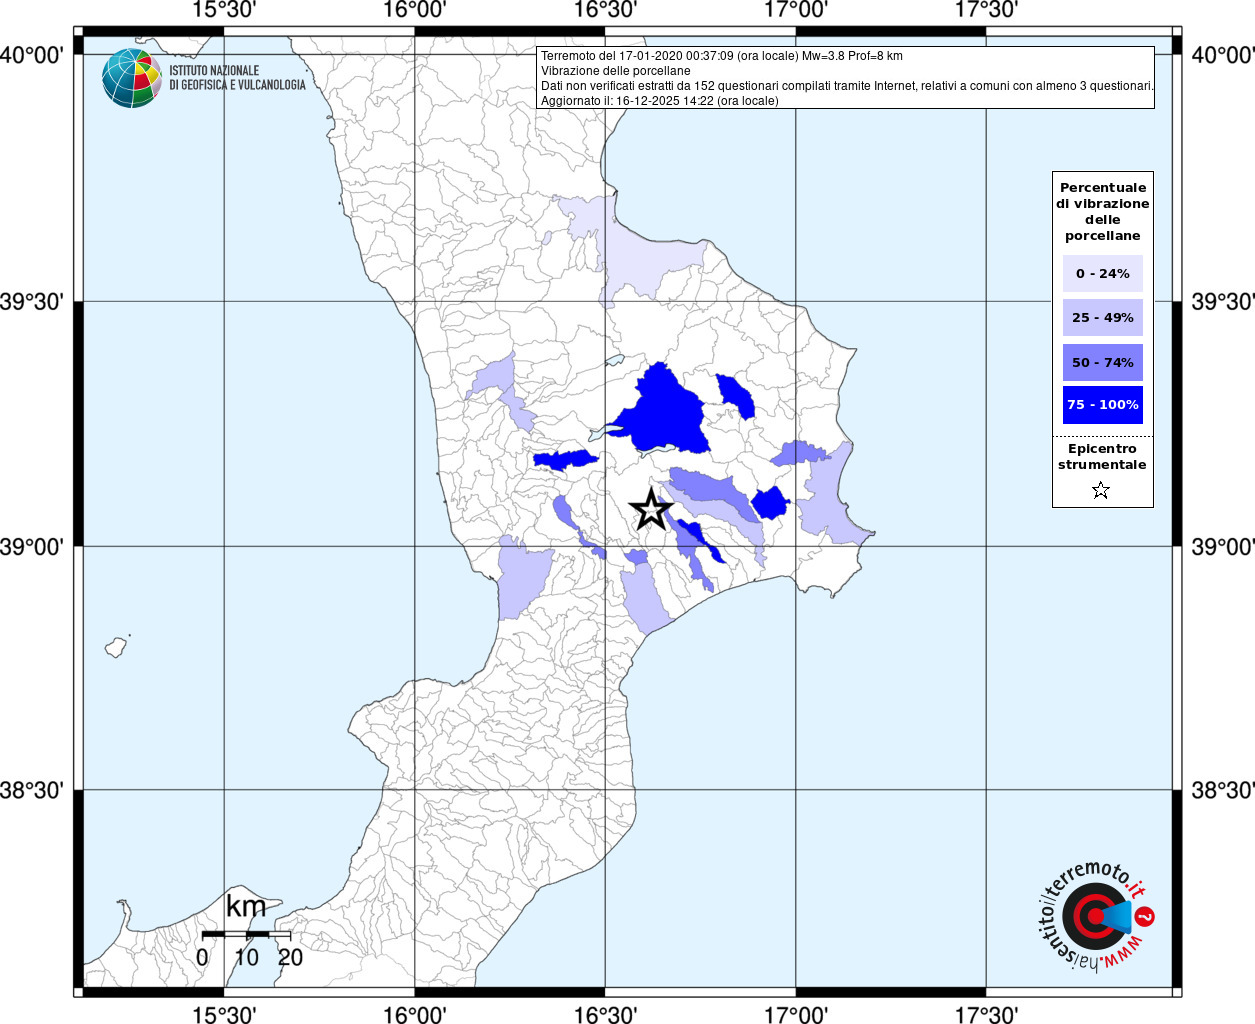
Task: Click the 25 - 49% legend swatch
Action: (x=1102, y=317)
